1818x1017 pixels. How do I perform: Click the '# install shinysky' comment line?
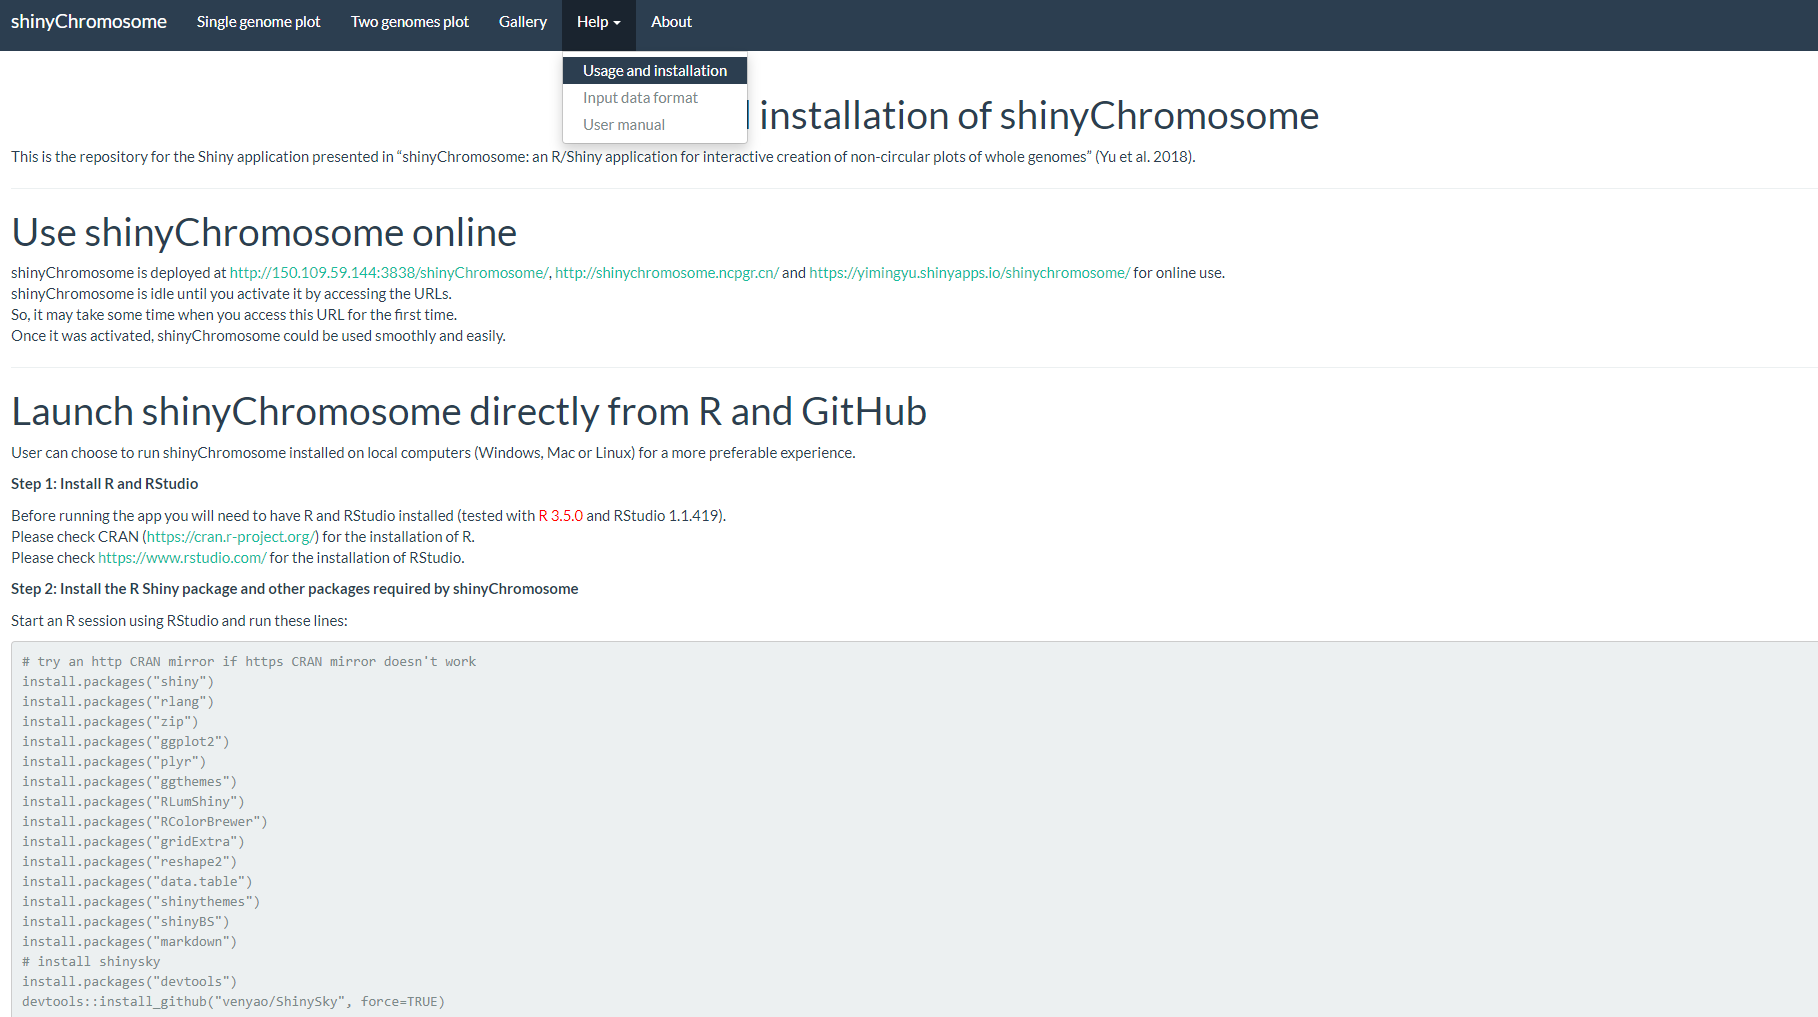(x=91, y=962)
